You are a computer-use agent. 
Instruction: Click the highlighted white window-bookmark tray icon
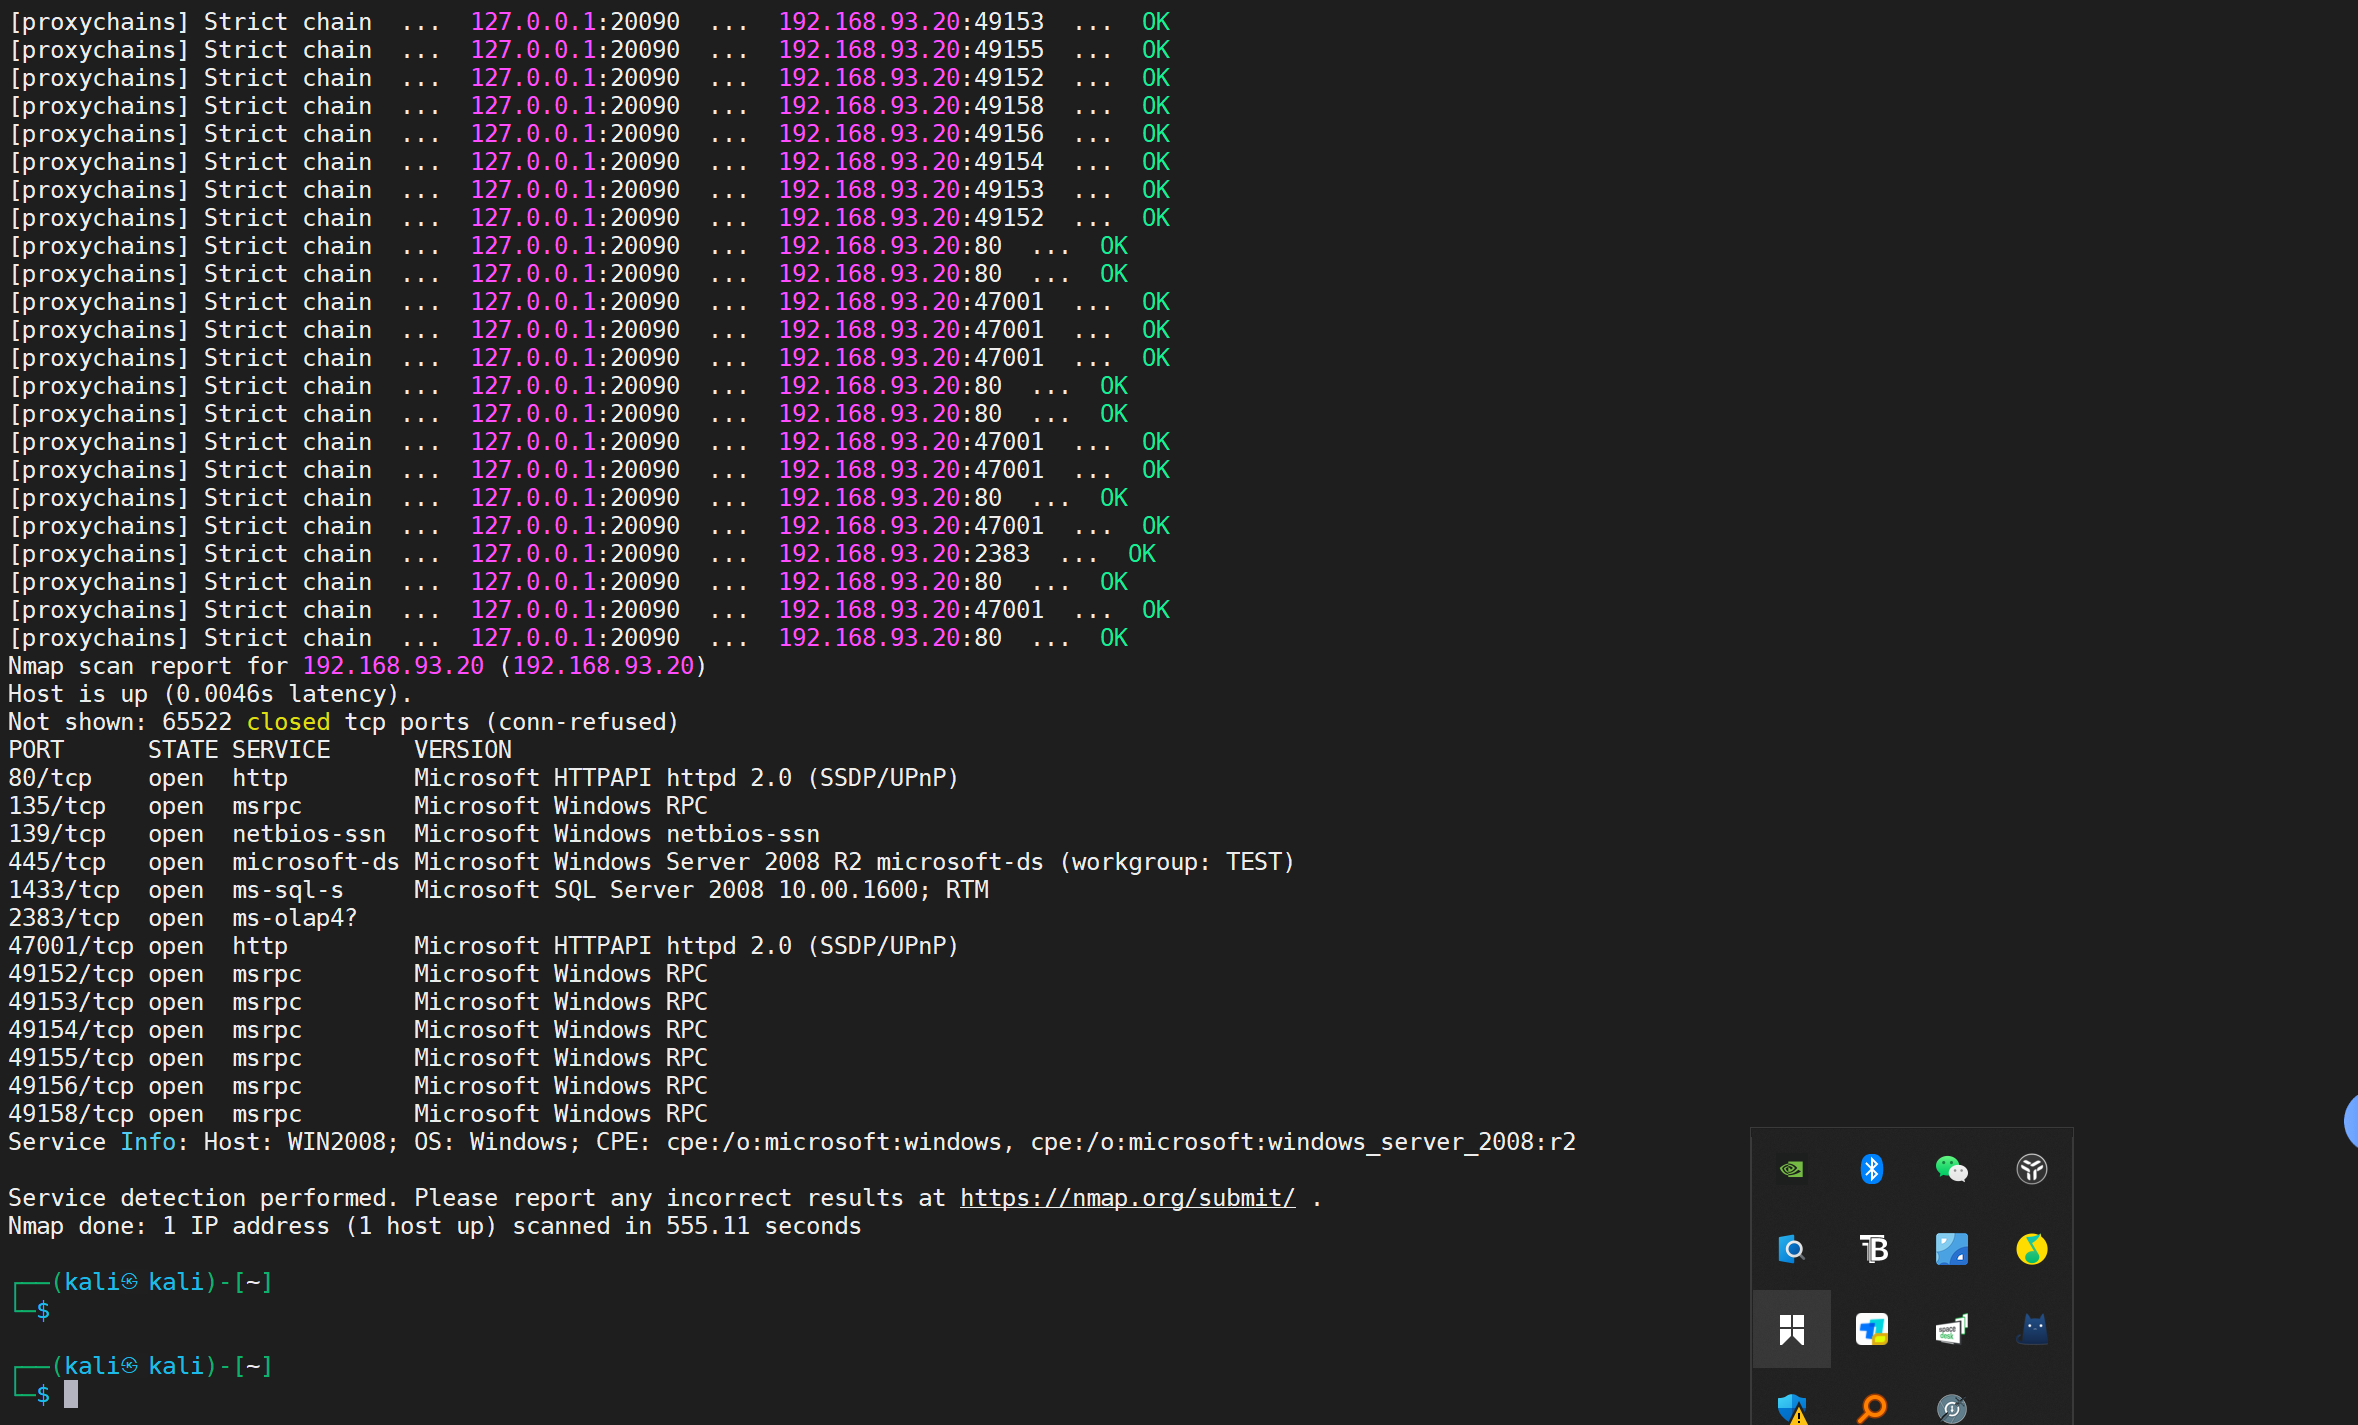click(1791, 1329)
